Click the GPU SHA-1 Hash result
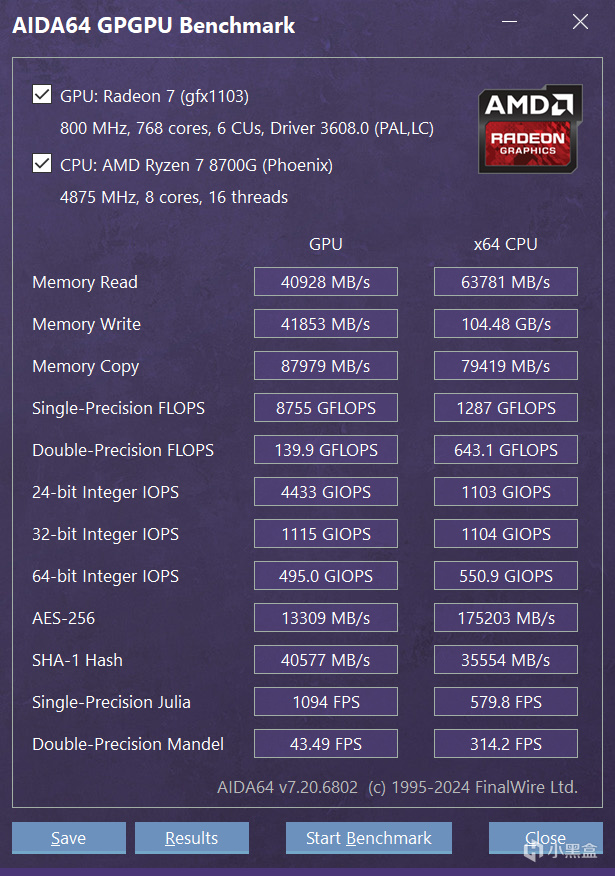Image resolution: width=615 pixels, height=876 pixels. coord(325,660)
